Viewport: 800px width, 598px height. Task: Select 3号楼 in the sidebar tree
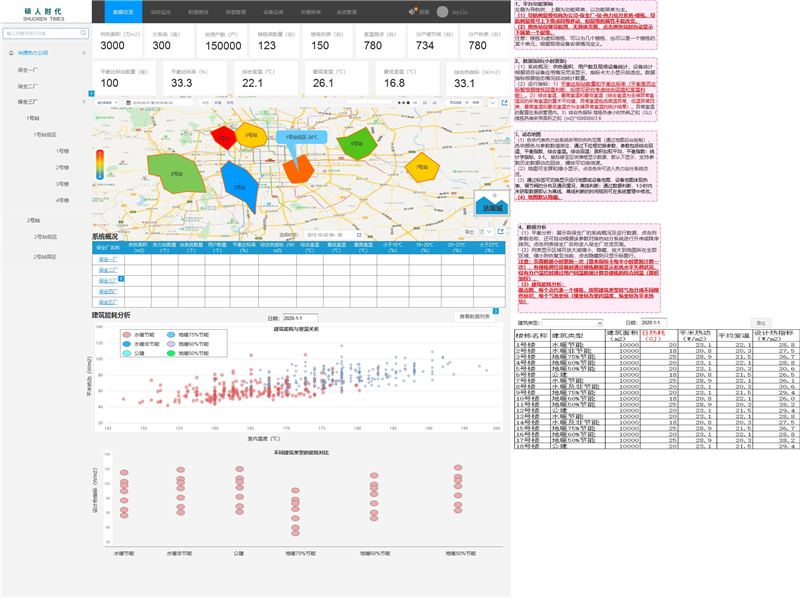pos(62,184)
